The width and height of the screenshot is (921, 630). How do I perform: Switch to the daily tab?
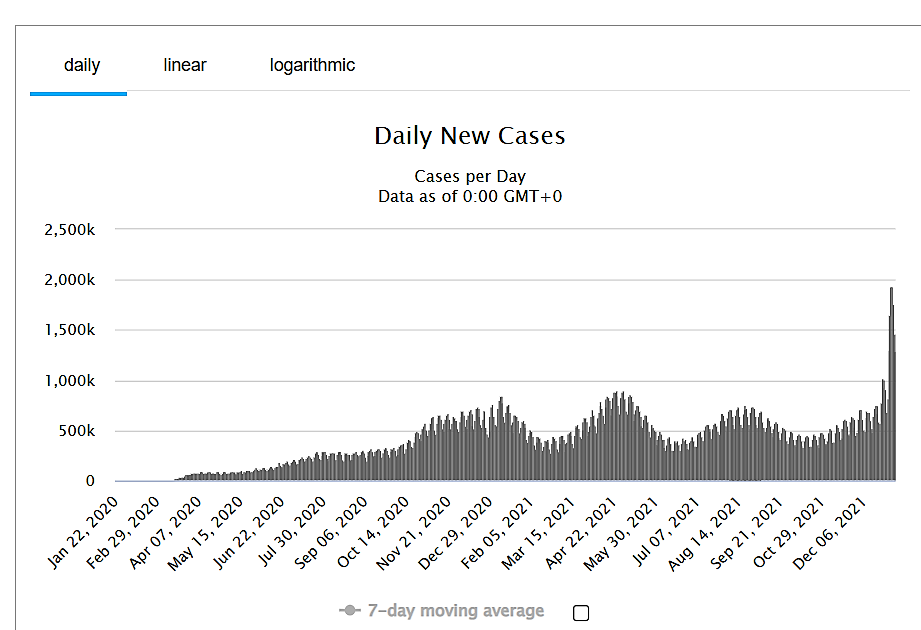tap(82, 65)
